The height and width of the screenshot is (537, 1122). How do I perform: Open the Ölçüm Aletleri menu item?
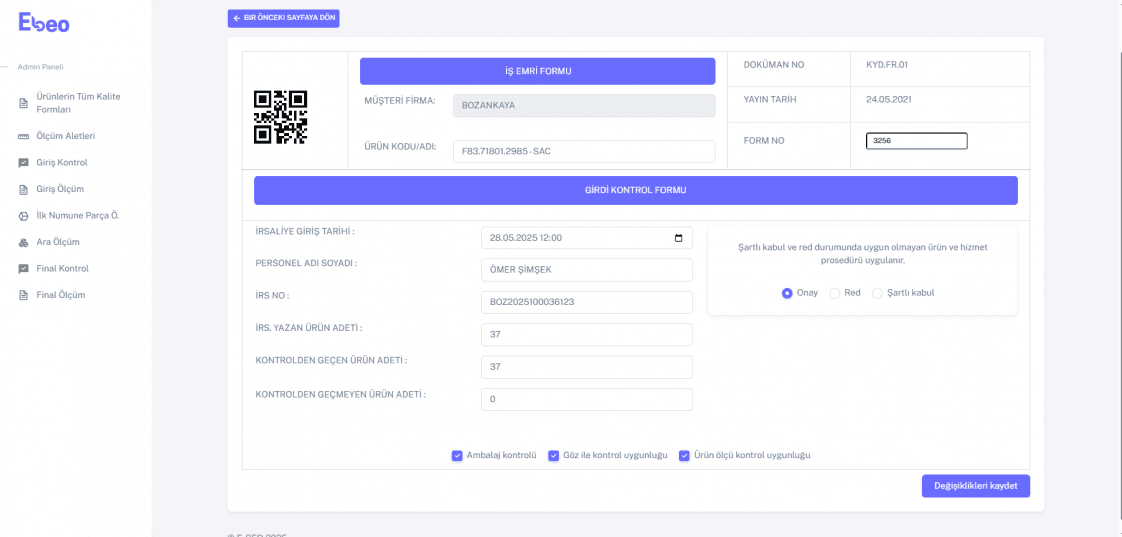pos(66,136)
